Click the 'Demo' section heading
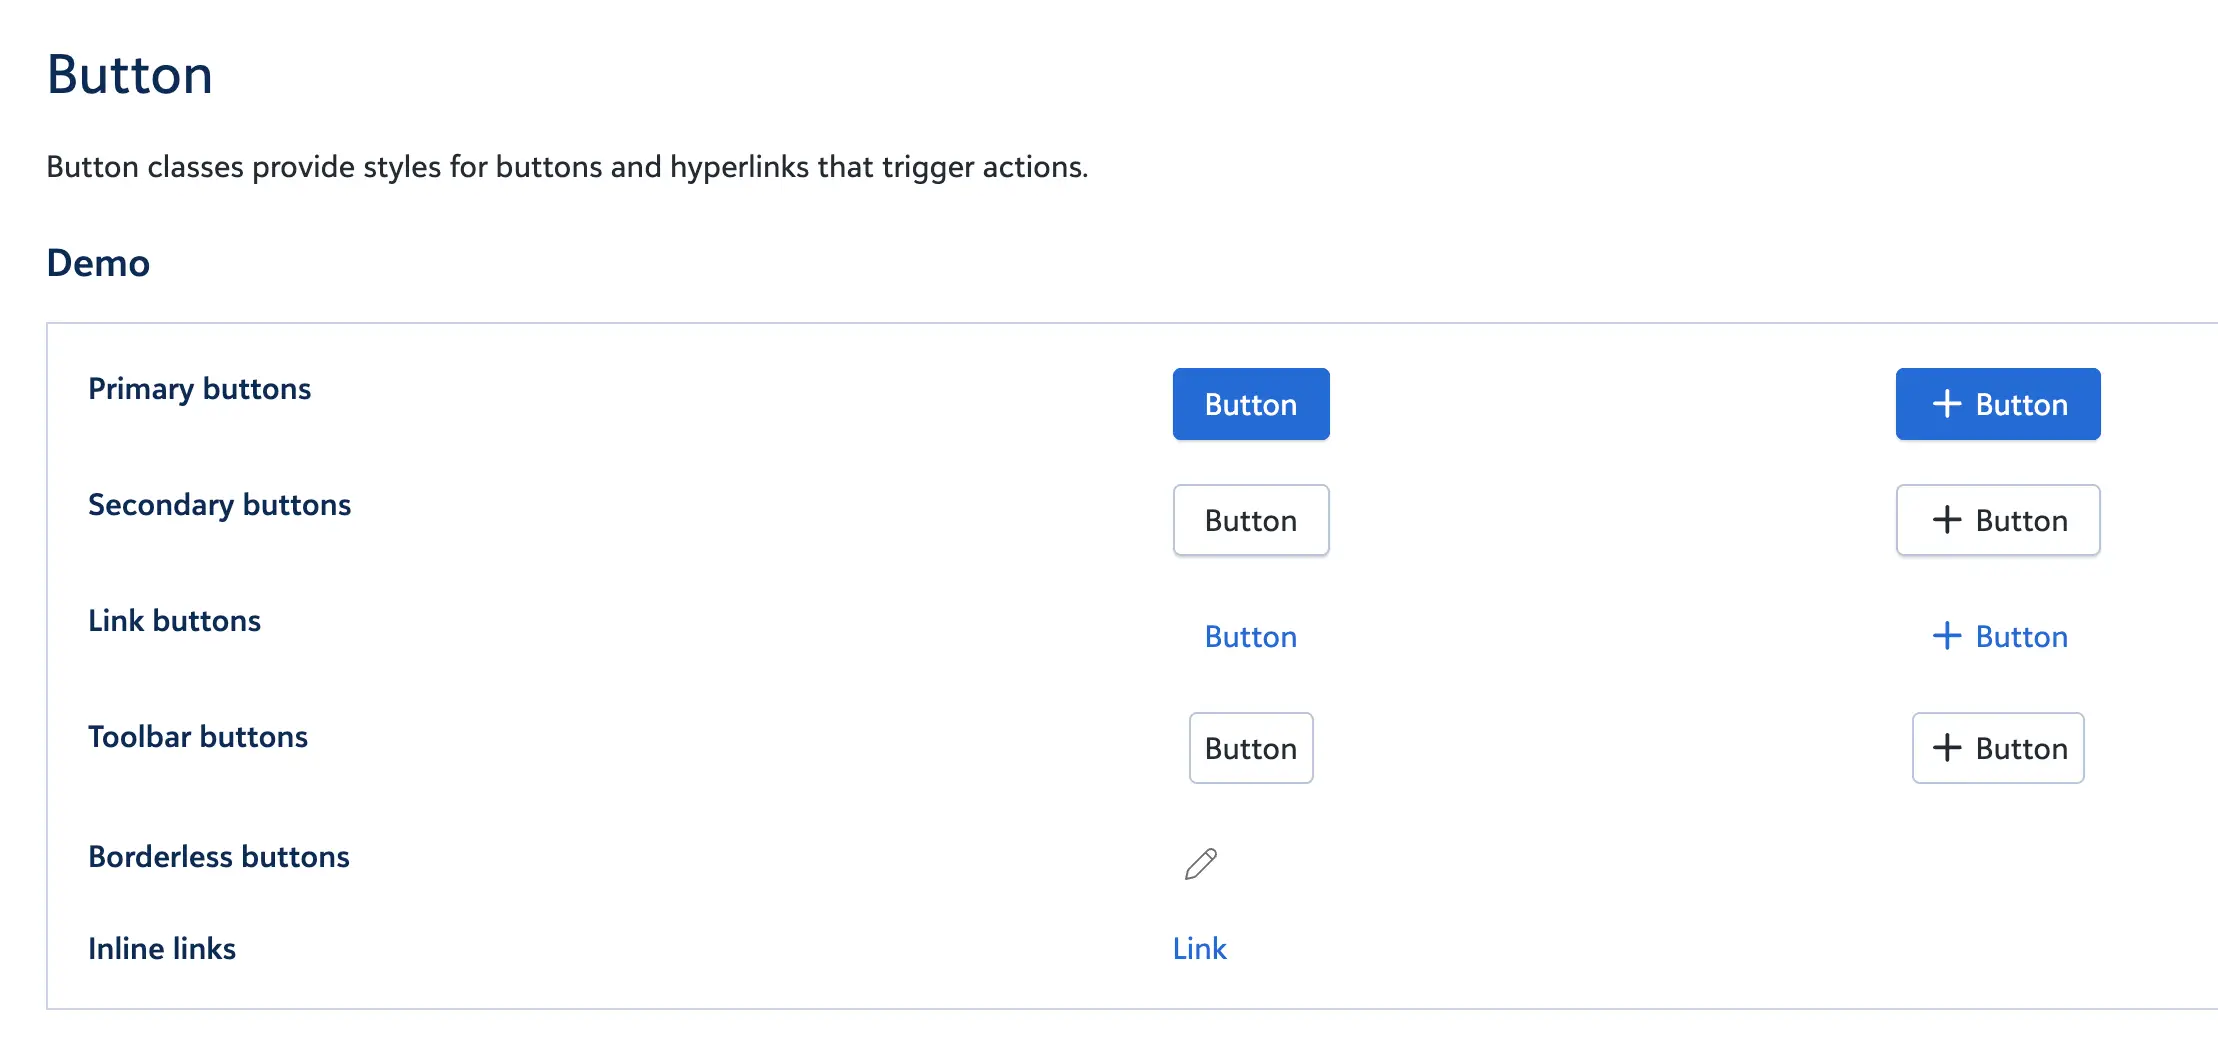This screenshot has height=1050, width=2218. (98, 263)
